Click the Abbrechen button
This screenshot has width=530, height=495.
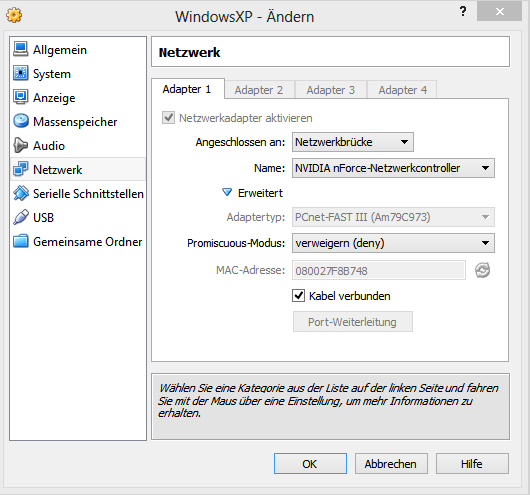pos(391,464)
